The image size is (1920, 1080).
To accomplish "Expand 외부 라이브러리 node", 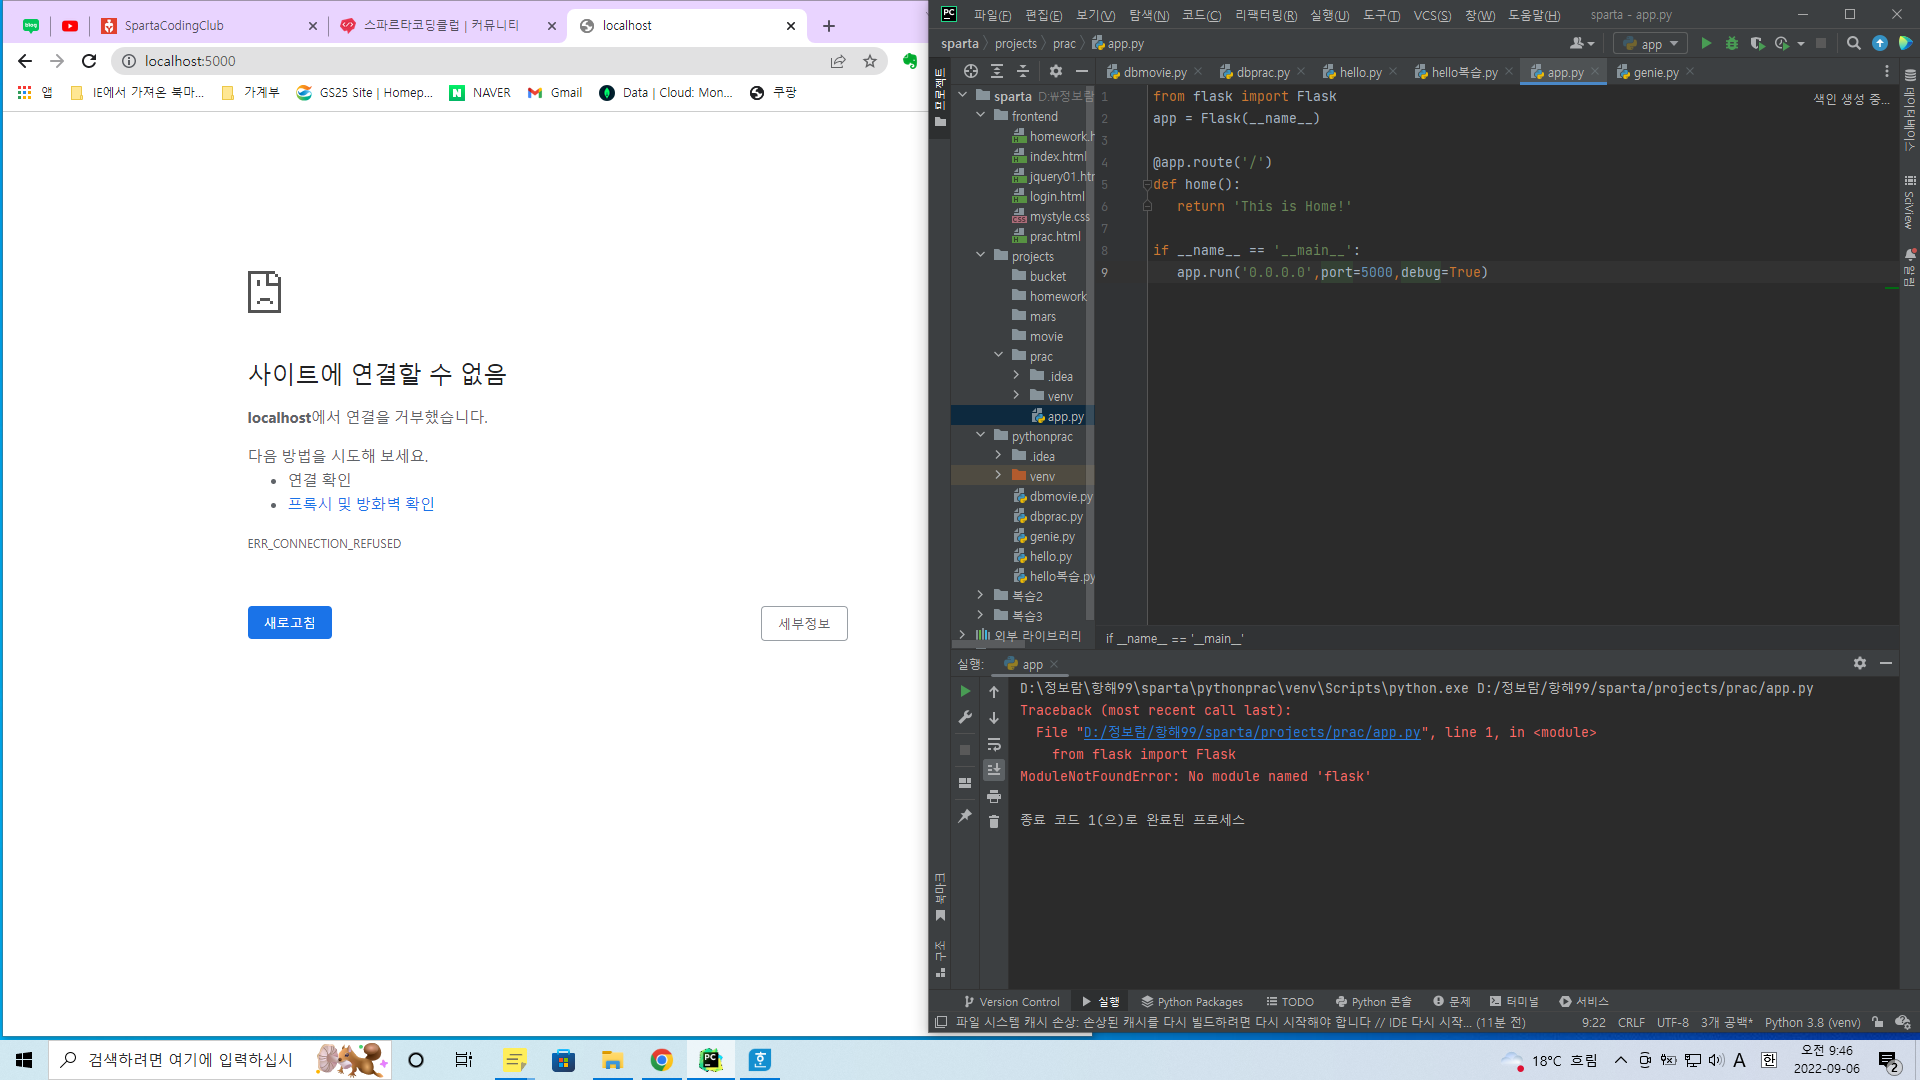I will pos(962,635).
